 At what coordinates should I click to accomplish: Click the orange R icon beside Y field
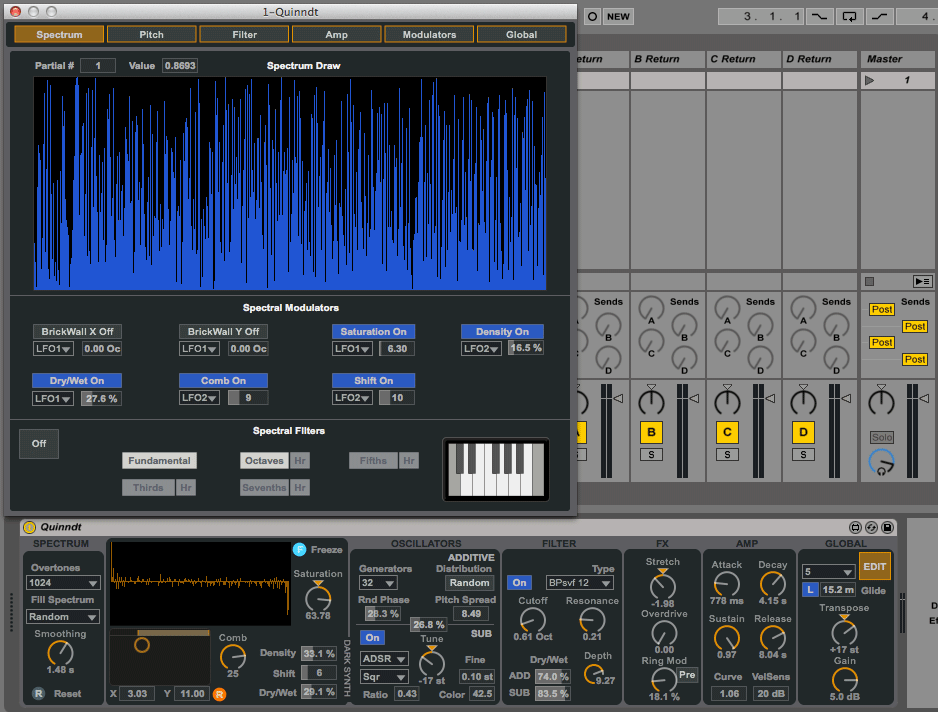click(219, 694)
